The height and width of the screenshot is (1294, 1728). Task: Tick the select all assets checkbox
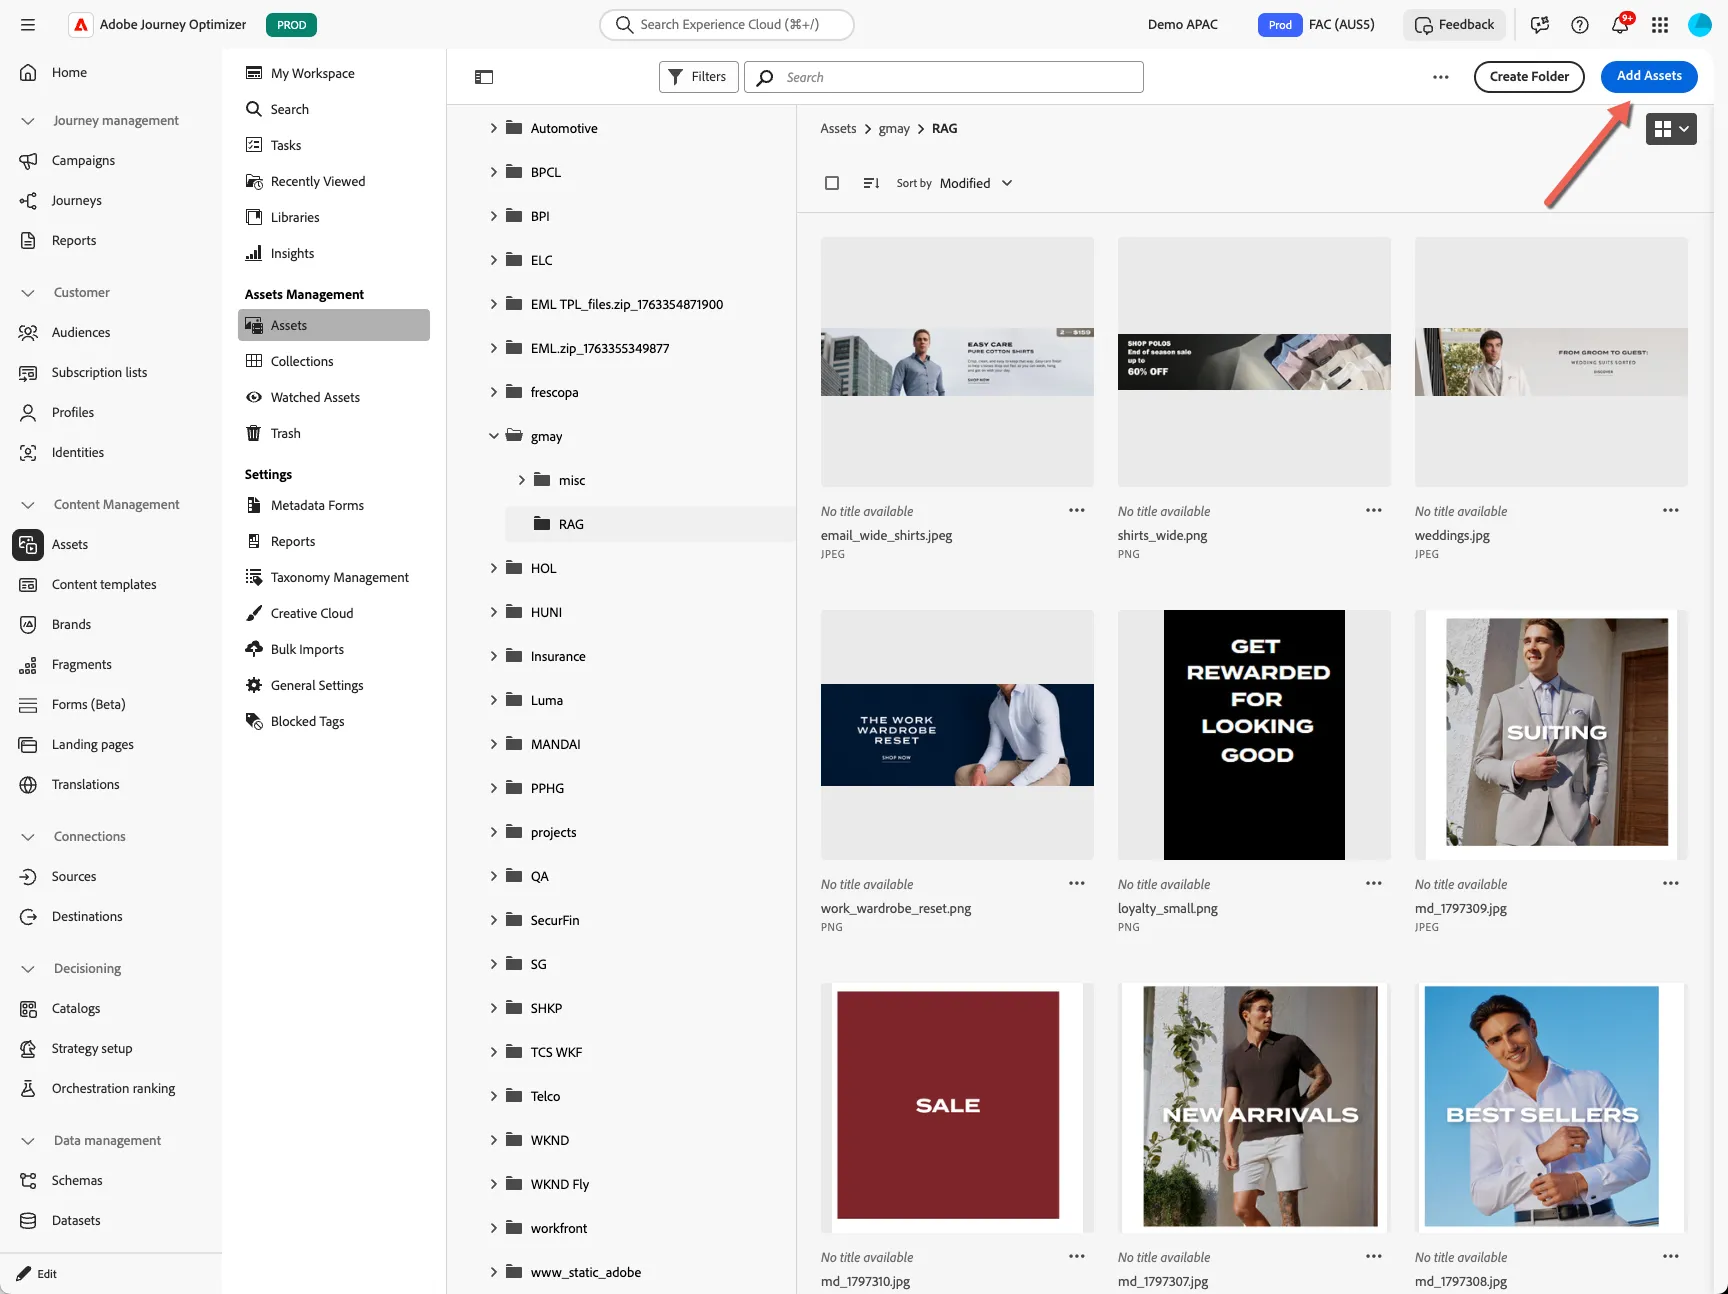(832, 183)
